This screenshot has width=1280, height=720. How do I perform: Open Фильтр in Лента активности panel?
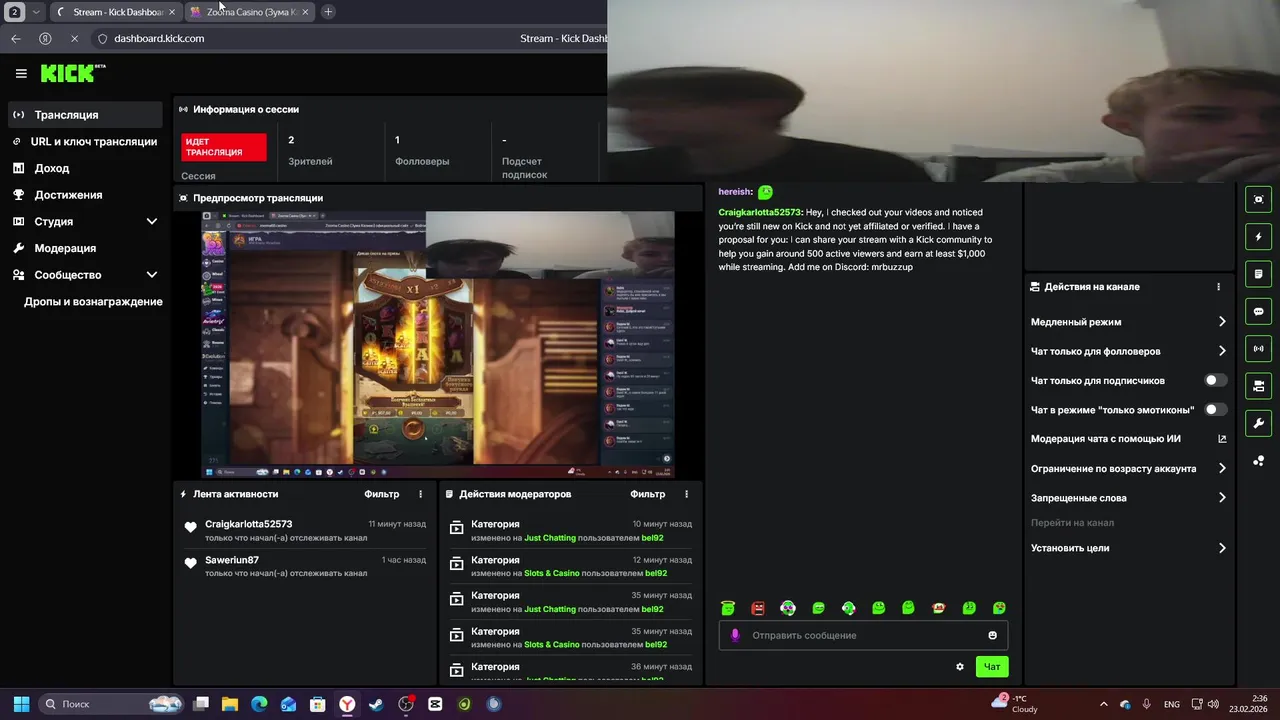381,494
